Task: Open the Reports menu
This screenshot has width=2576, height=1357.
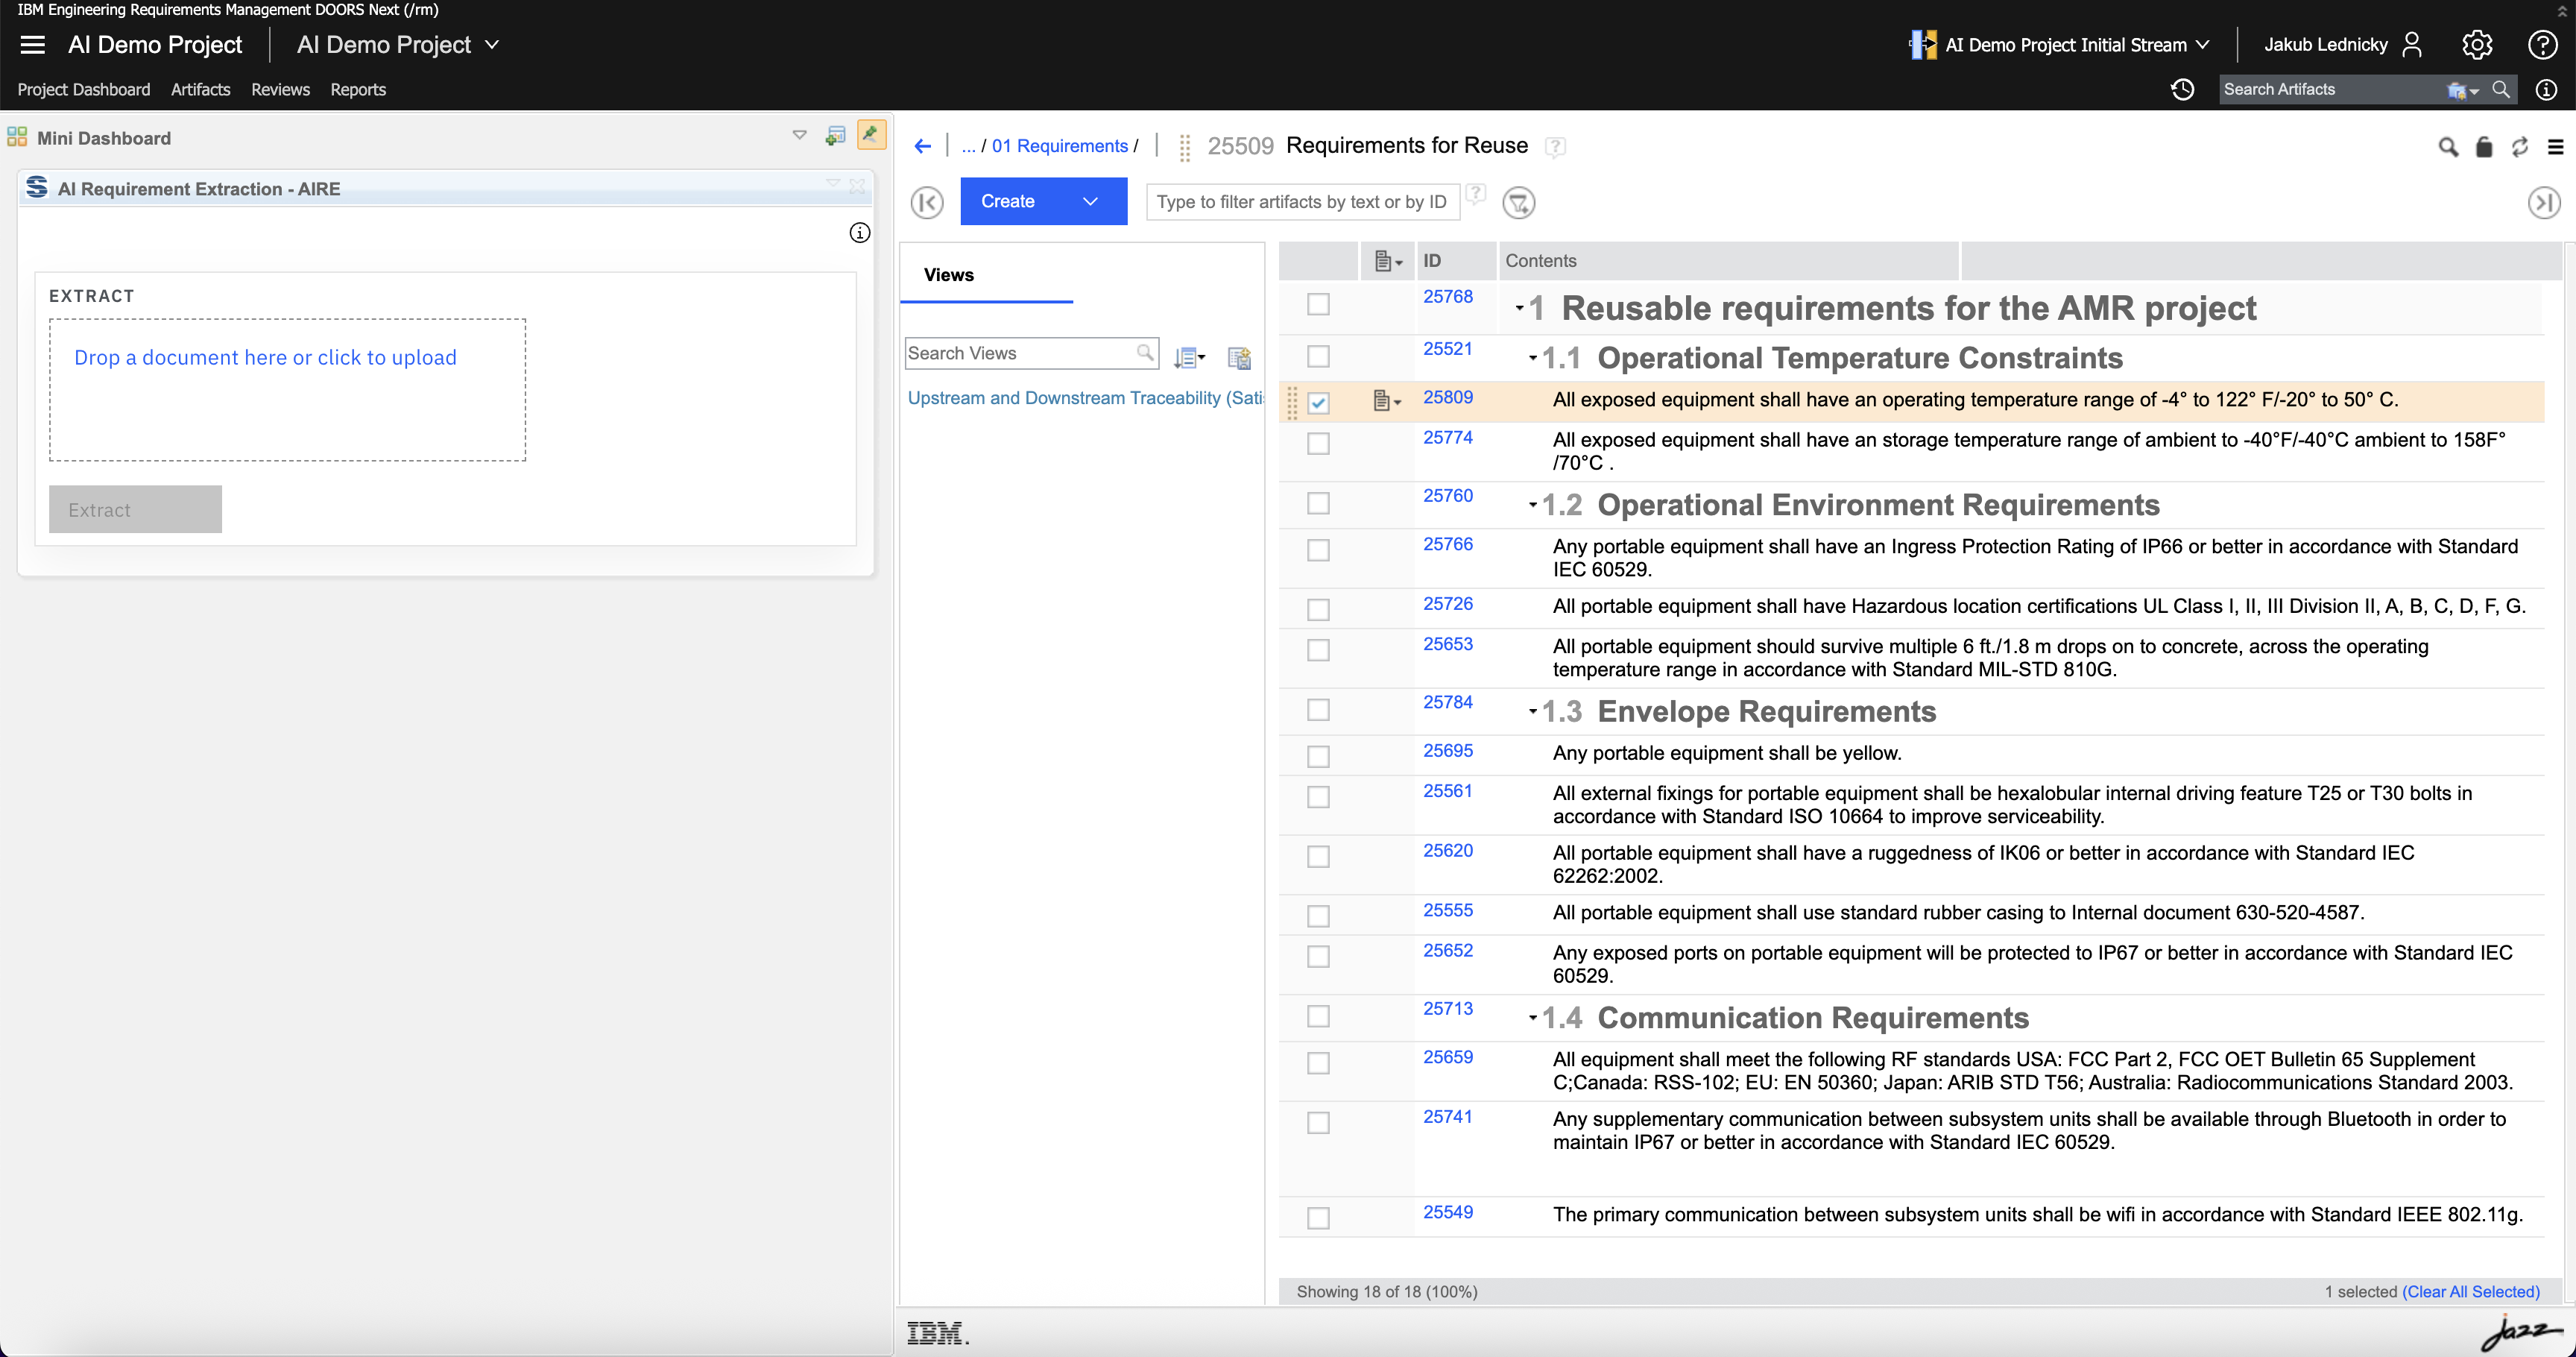Action: pyautogui.click(x=358, y=90)
